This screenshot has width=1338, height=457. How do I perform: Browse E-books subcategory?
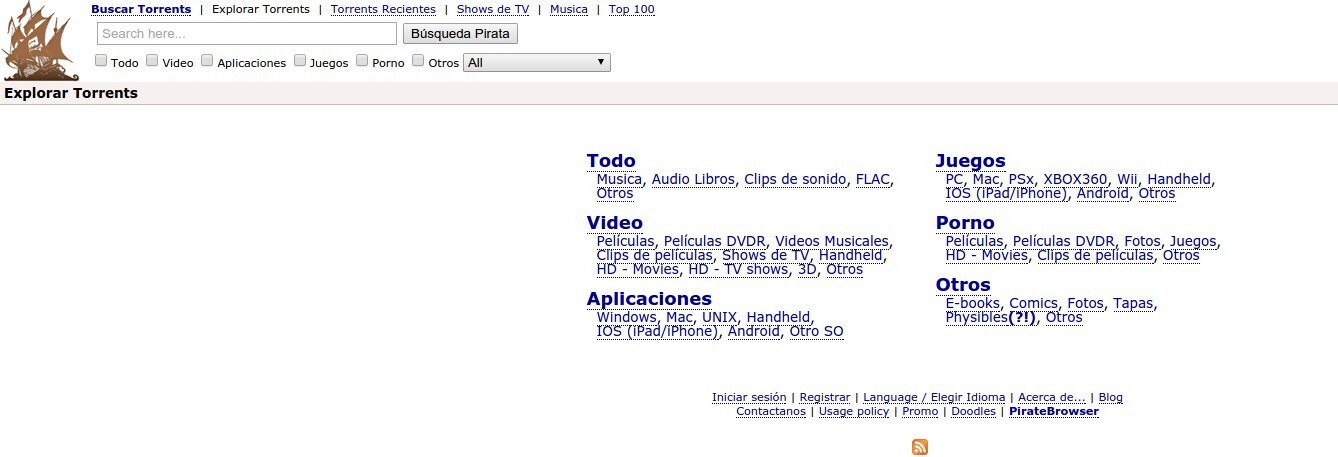(973, 304)
